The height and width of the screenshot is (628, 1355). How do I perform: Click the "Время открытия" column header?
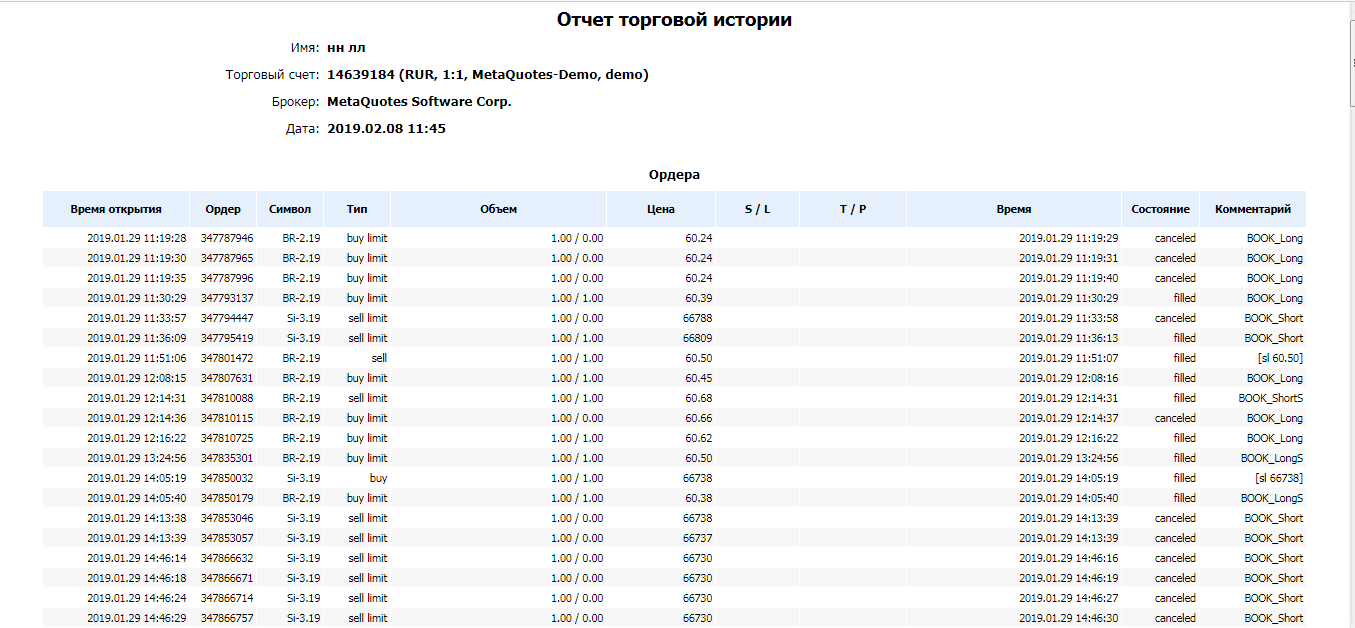tap(116, 209)
